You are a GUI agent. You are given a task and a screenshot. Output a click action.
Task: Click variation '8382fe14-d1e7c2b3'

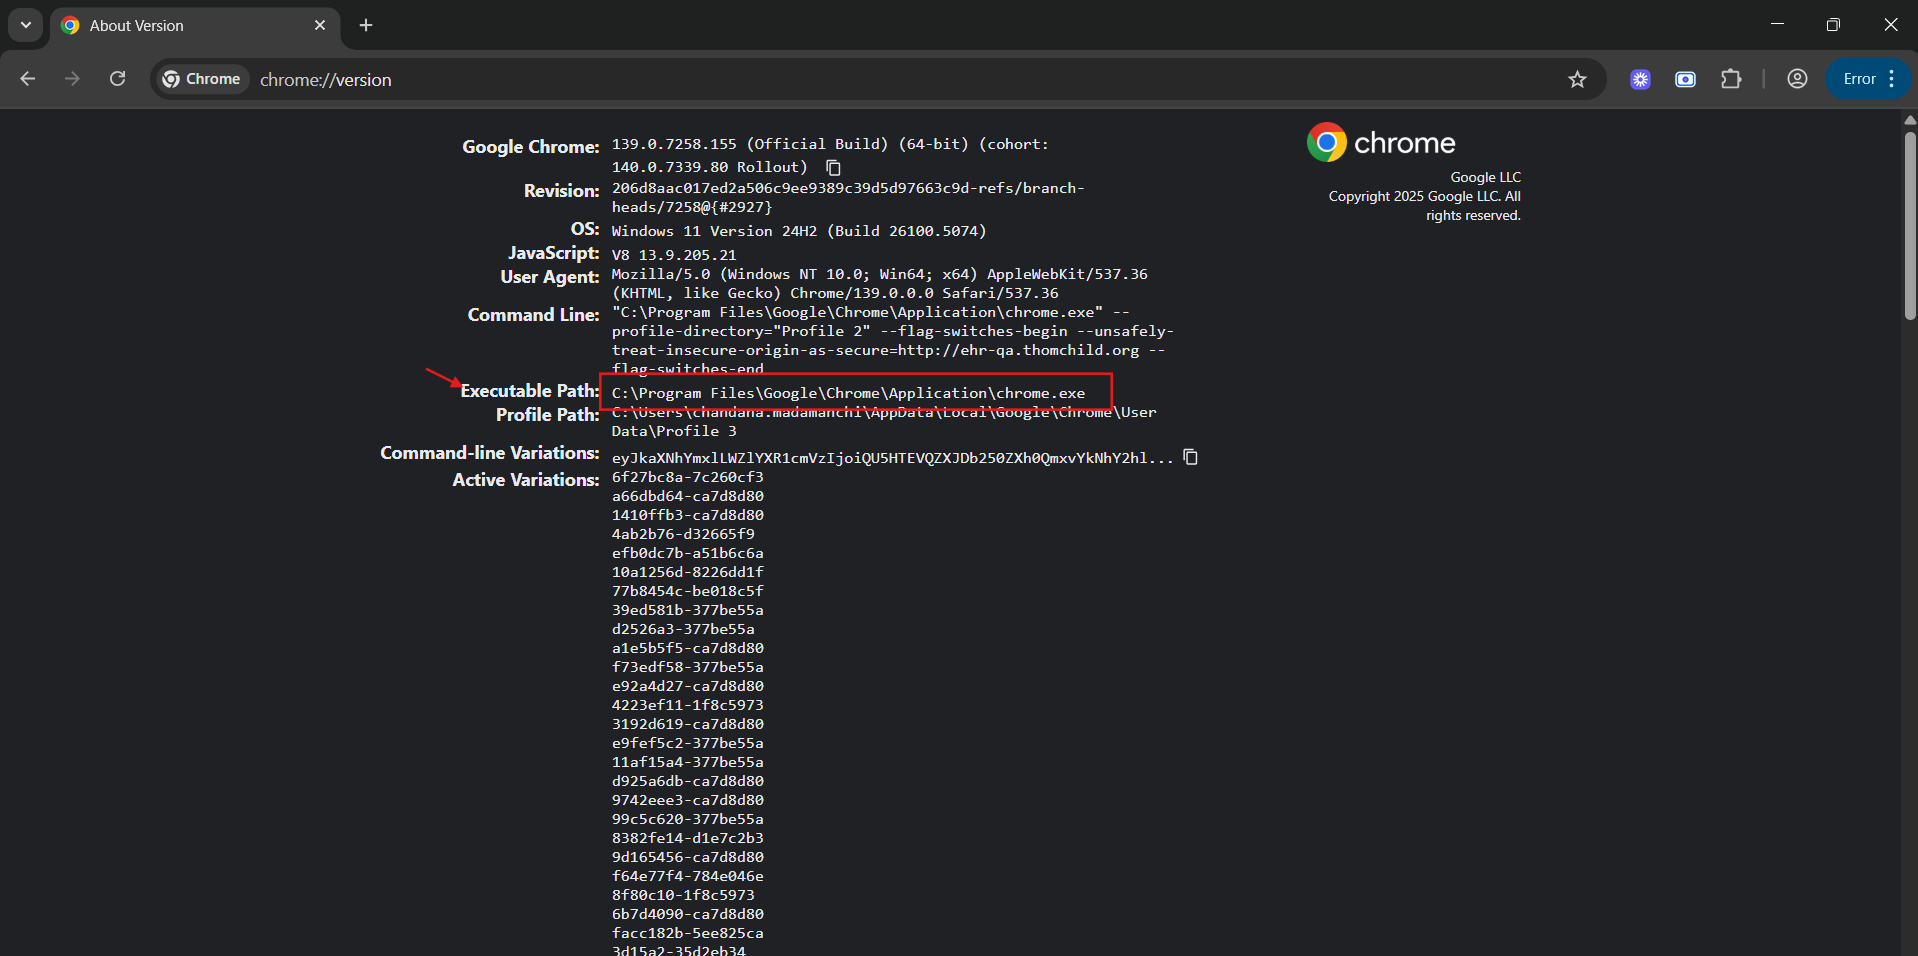(x=688, y=838)
